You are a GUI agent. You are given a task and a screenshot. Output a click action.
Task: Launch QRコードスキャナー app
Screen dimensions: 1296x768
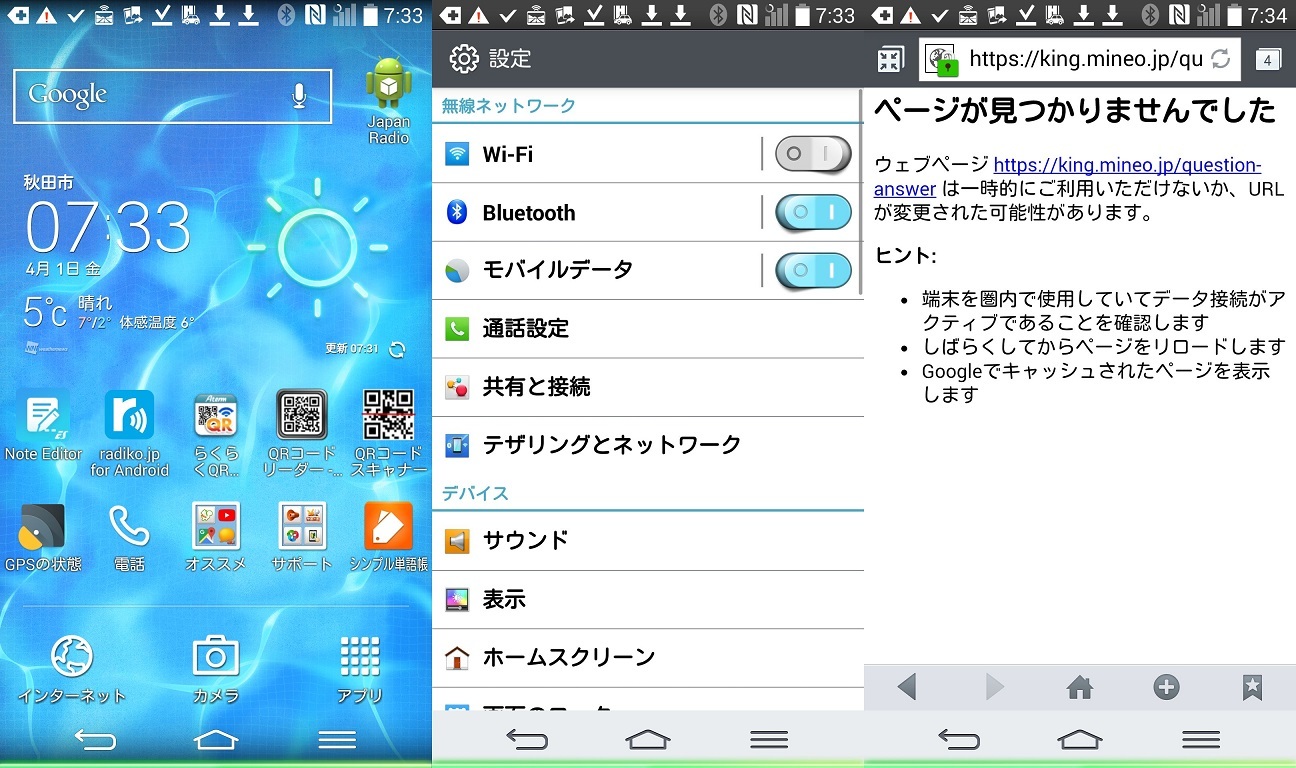click(x=389, y=433)
